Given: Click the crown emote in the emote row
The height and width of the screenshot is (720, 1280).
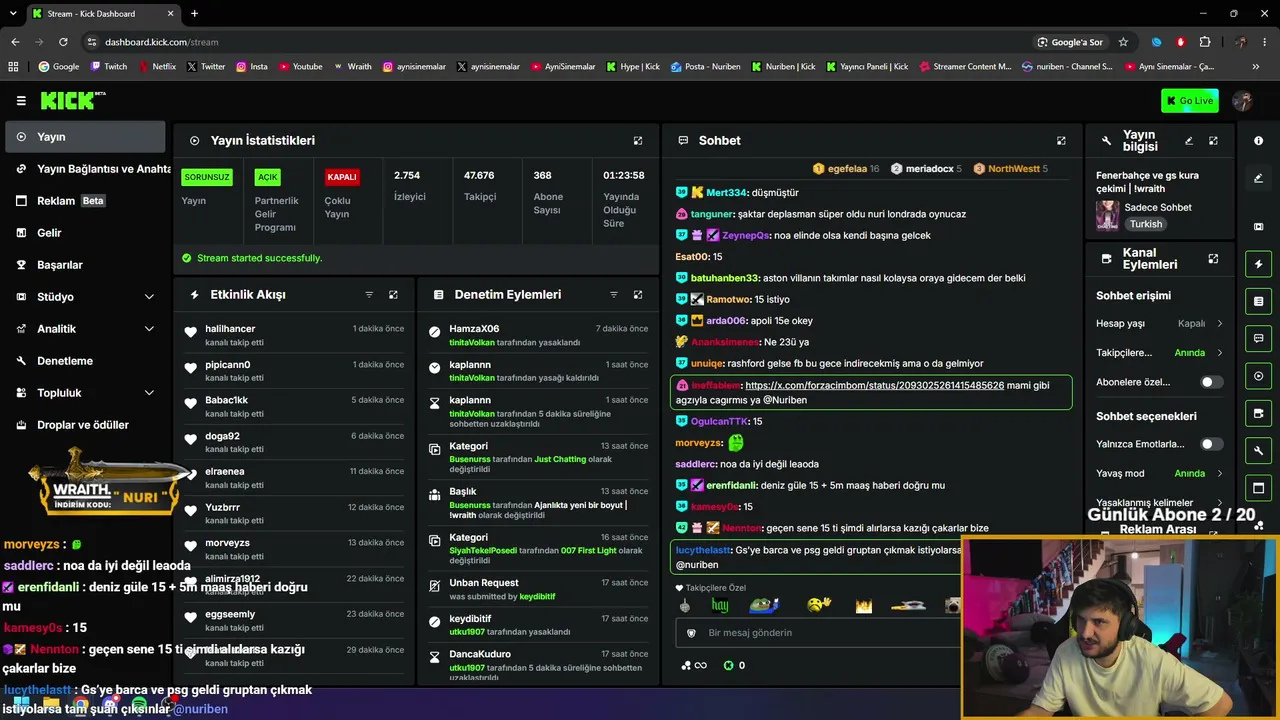Looking at the screenshot, I should 863,605.
